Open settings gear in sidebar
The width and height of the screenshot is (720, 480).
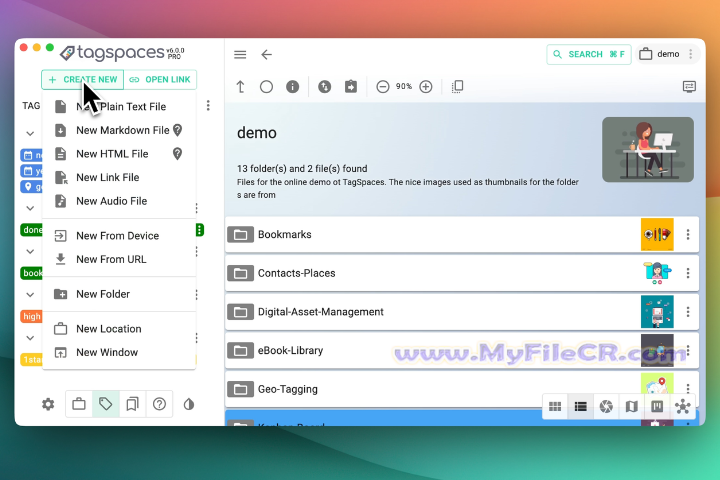point(48,404)
